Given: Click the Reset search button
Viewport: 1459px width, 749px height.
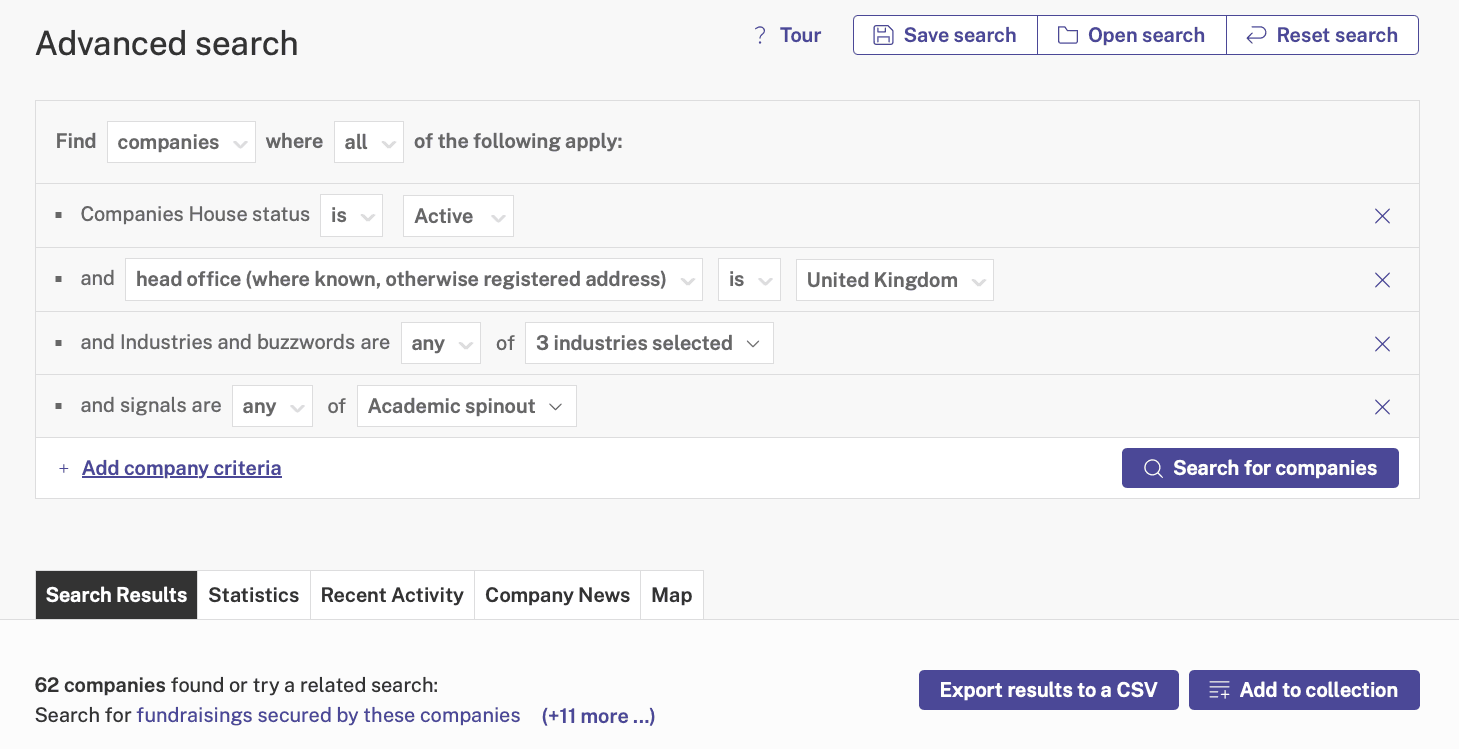Looking at the screenshot, I should point(1322,35).
